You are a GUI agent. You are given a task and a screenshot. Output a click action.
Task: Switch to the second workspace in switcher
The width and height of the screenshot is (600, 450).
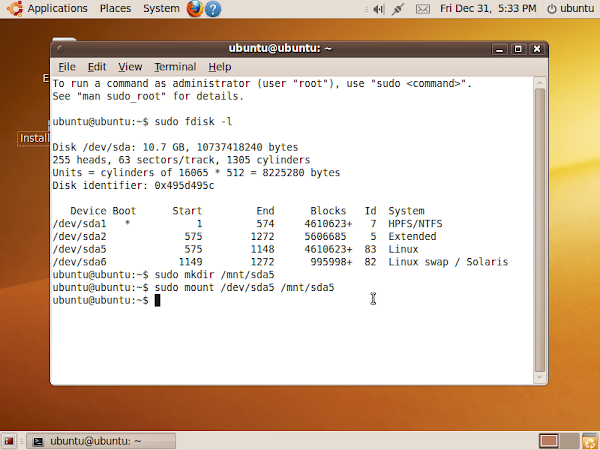[x=569, y=441]
